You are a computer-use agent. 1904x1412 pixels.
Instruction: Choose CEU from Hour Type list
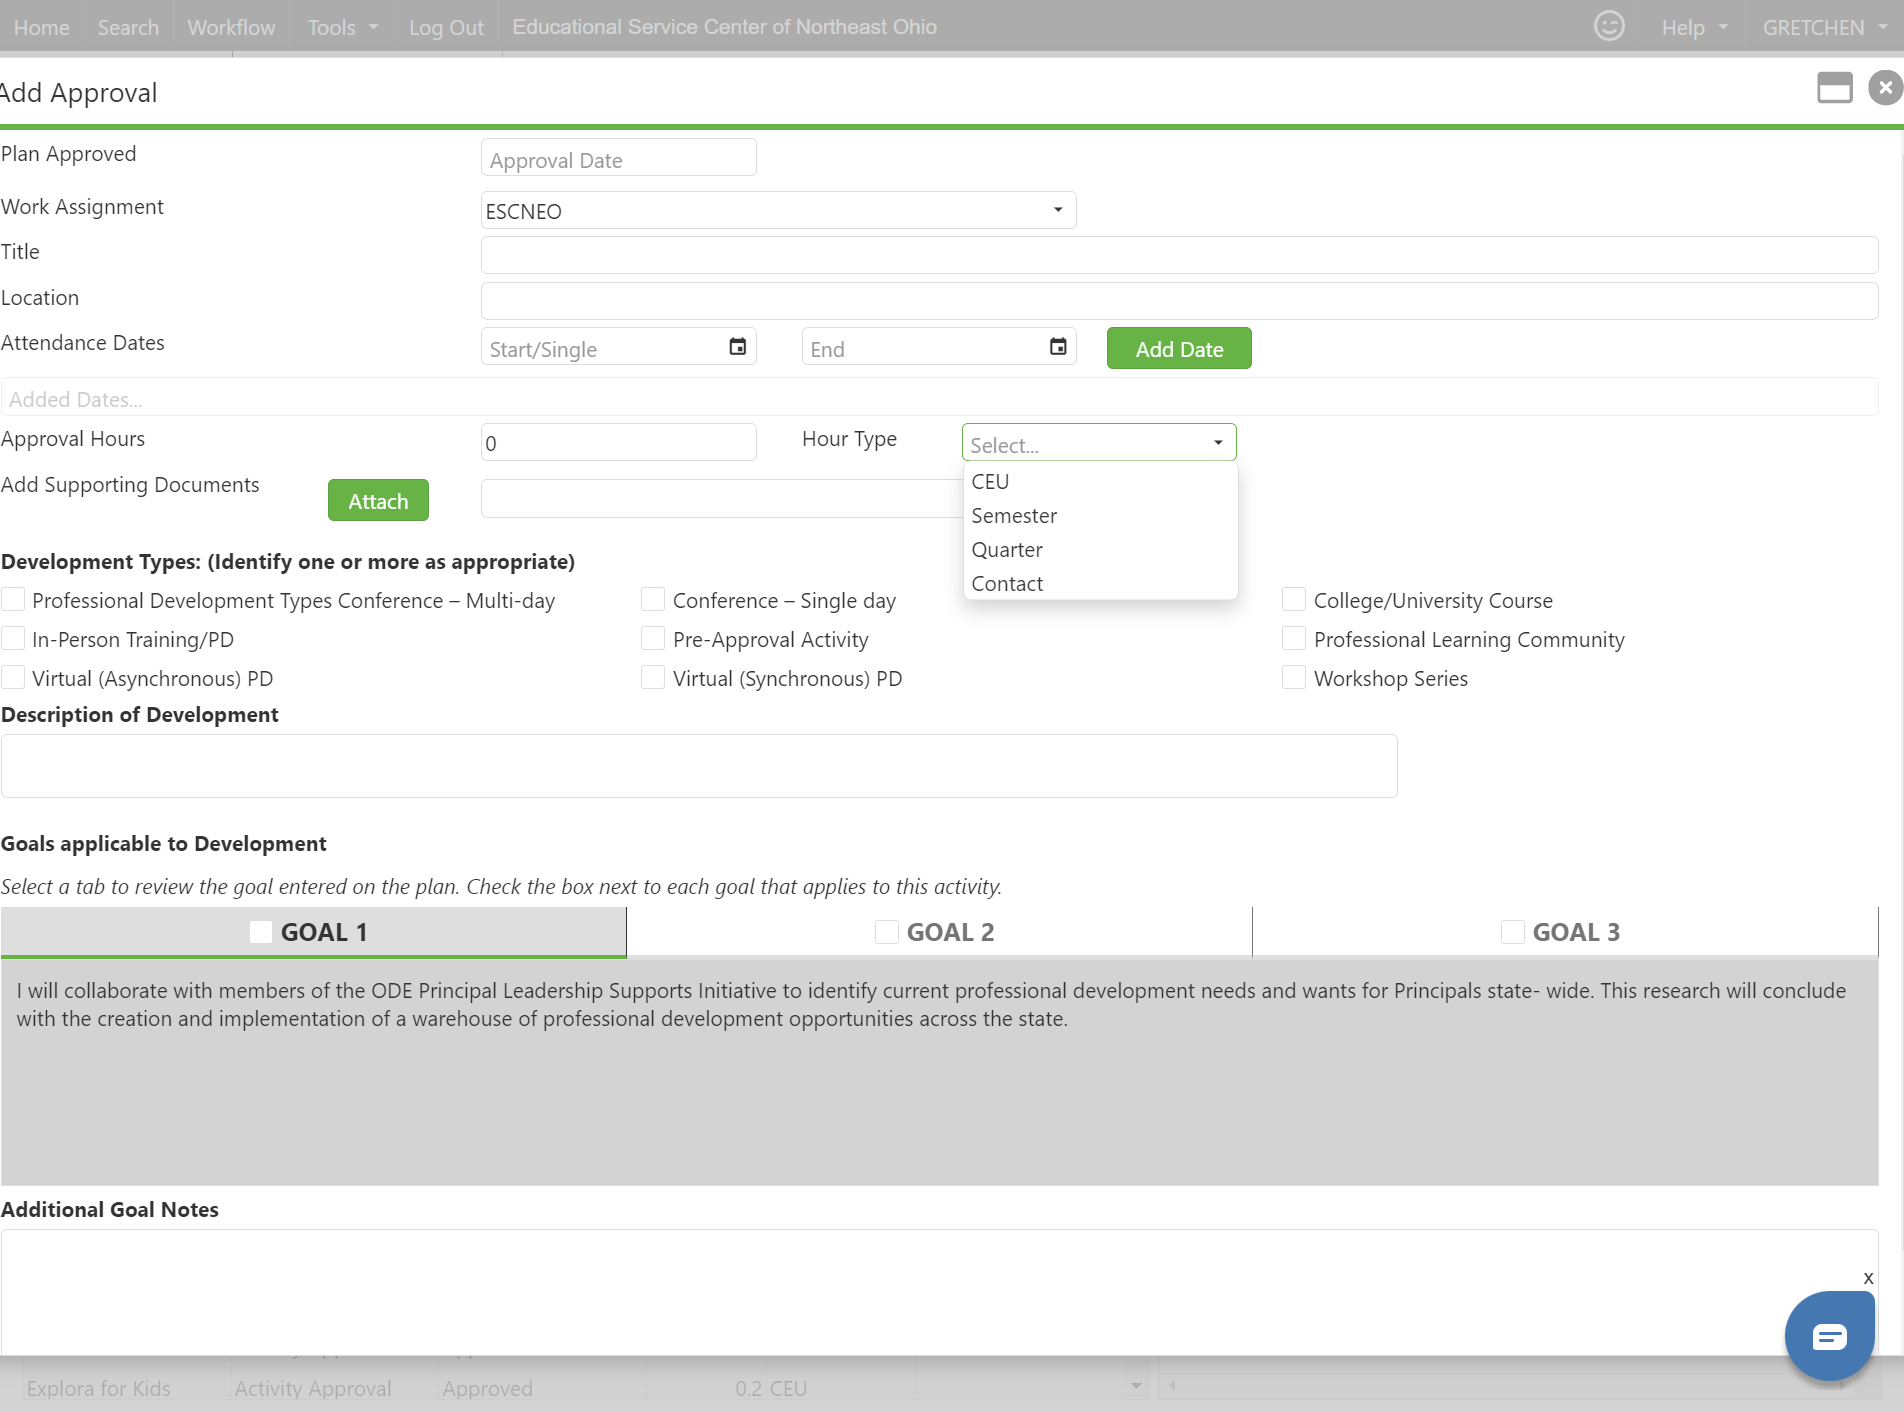1100,481
